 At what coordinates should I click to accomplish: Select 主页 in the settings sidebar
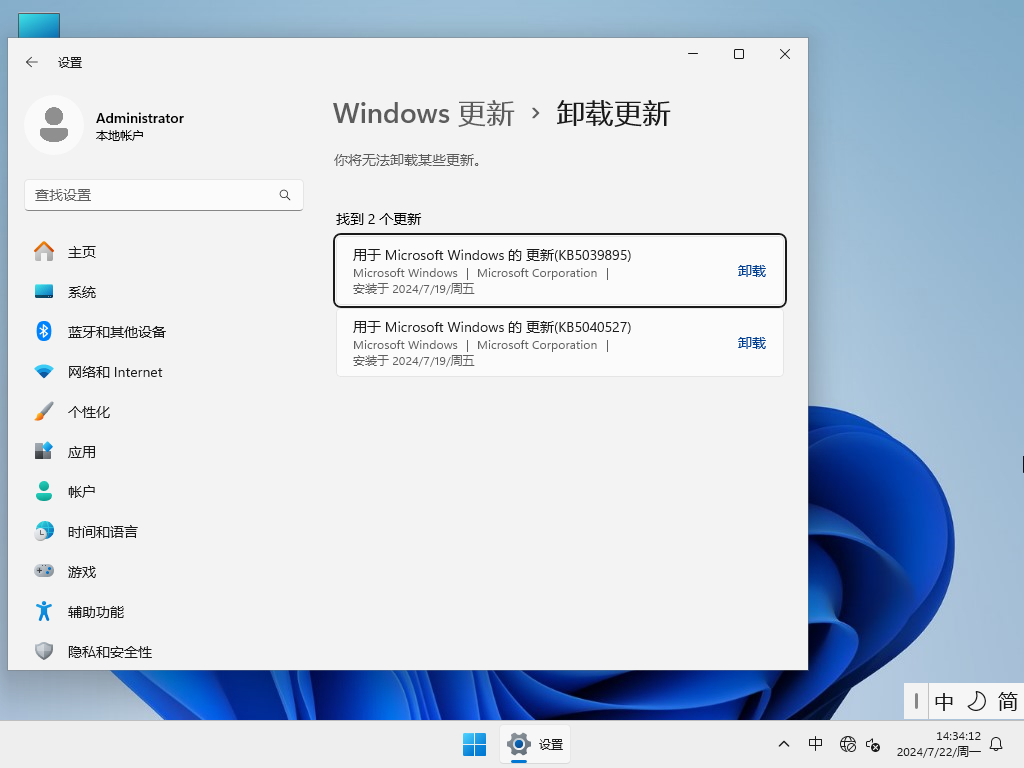(x=82, y=251)
